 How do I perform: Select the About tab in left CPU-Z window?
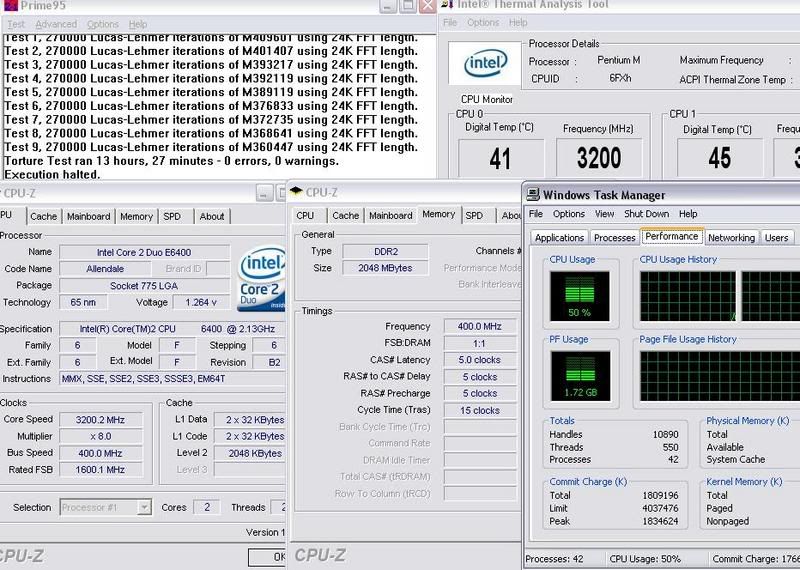point(212,216)
